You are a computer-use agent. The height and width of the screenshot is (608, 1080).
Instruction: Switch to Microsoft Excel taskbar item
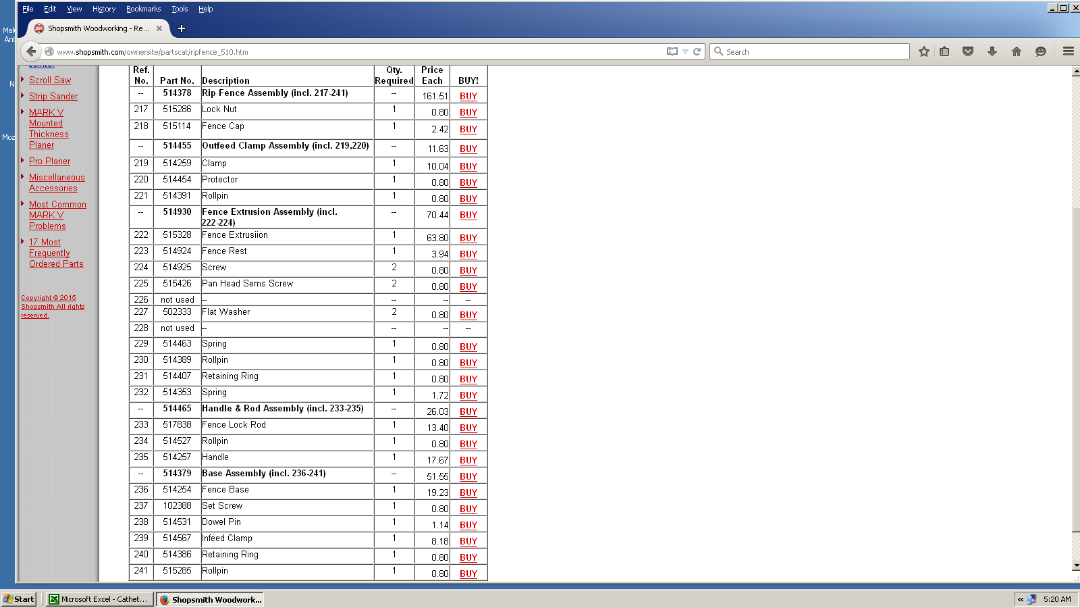click(98, 599)
